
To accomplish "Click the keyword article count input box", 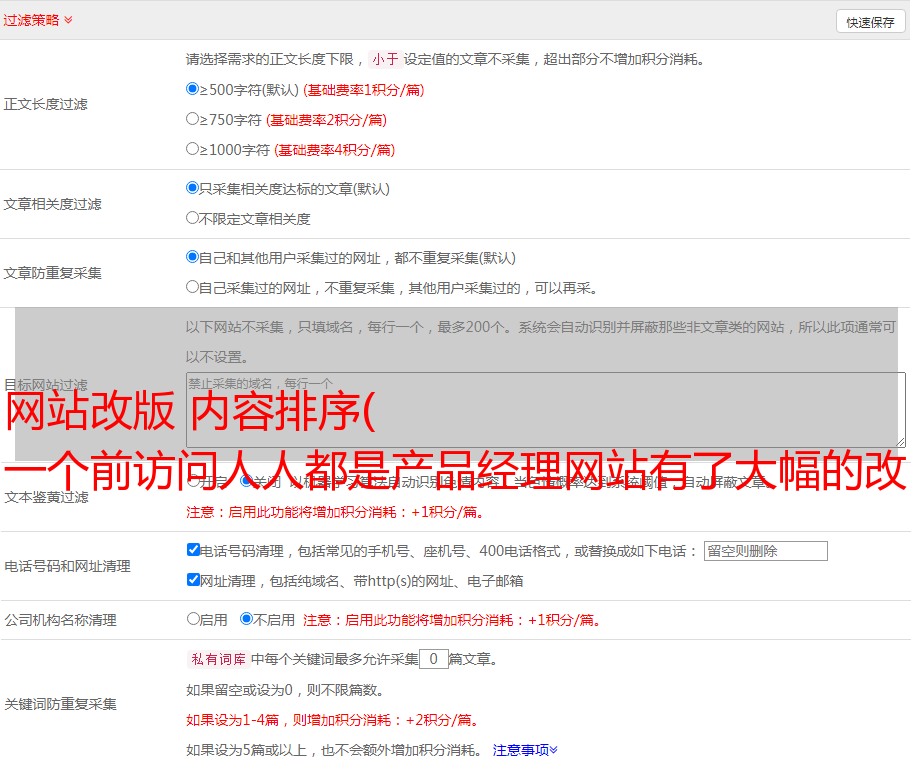I will coord(433,659).
